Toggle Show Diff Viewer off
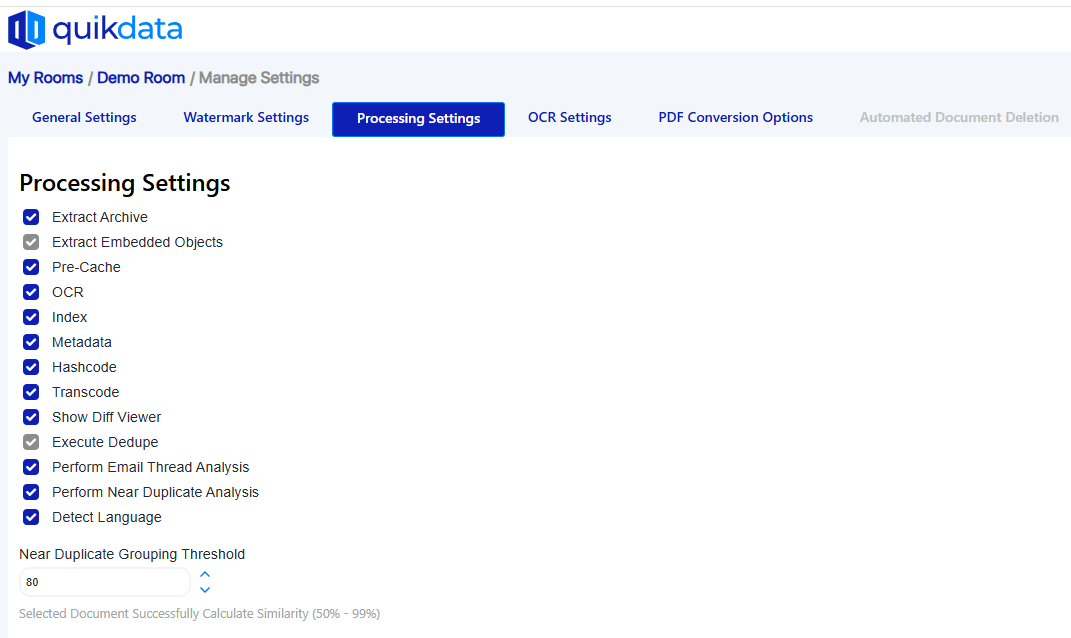 (30, 417)
